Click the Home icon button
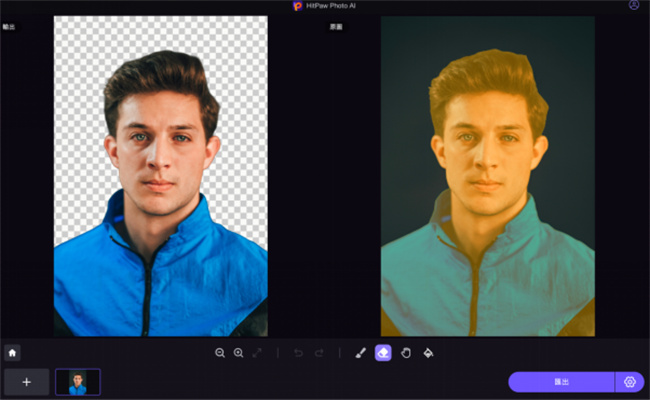Viewport: 650px width, 400px height. [x=12, y=353]
